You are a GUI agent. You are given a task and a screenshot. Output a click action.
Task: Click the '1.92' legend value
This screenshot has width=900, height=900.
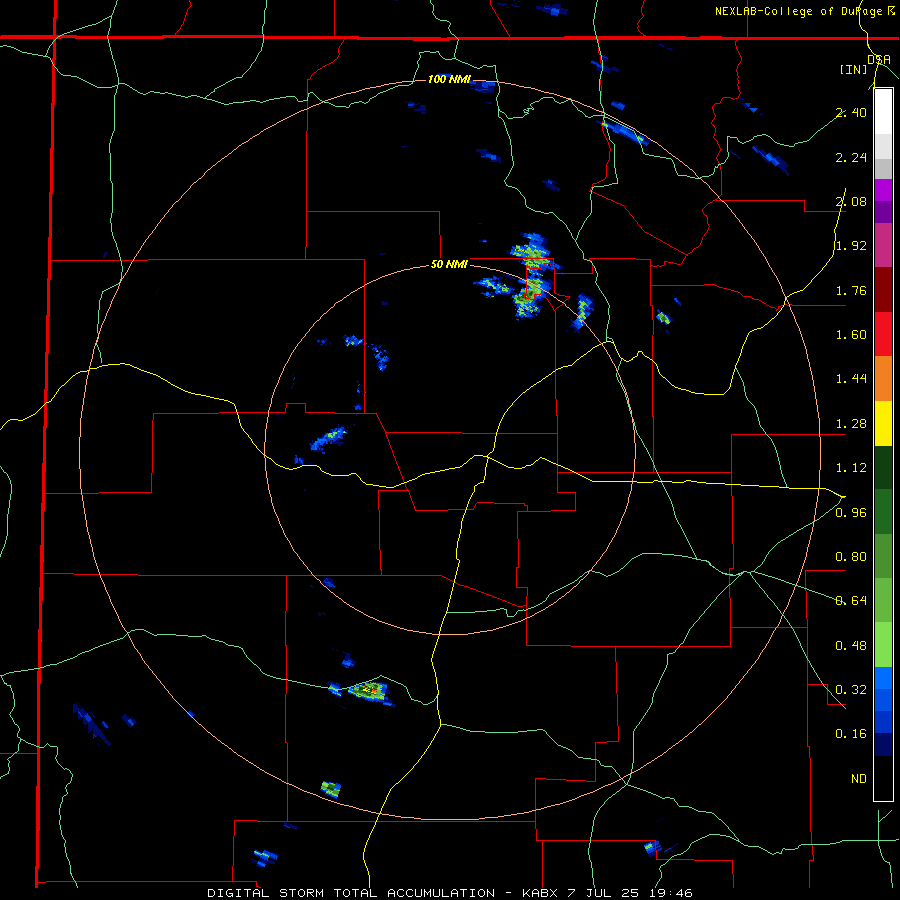coord(851,246)
